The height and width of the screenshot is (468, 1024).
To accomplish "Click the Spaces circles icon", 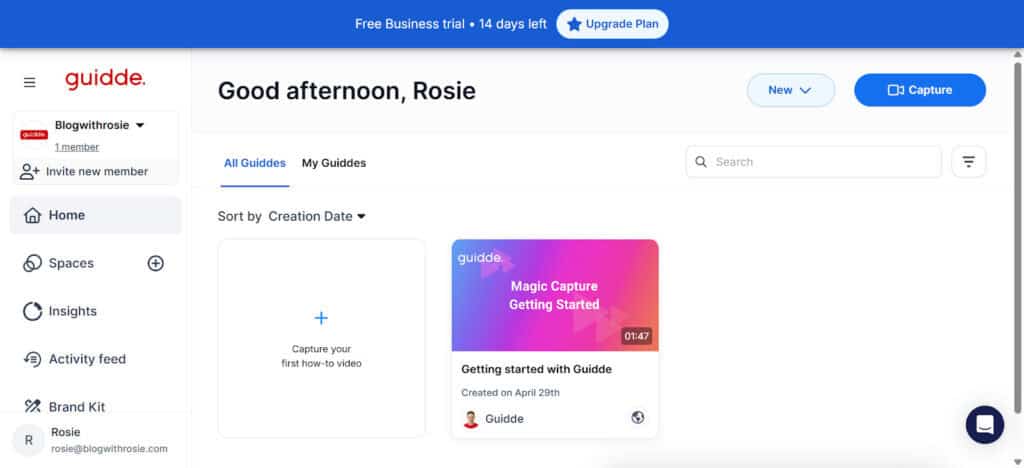I will (32, 263).
